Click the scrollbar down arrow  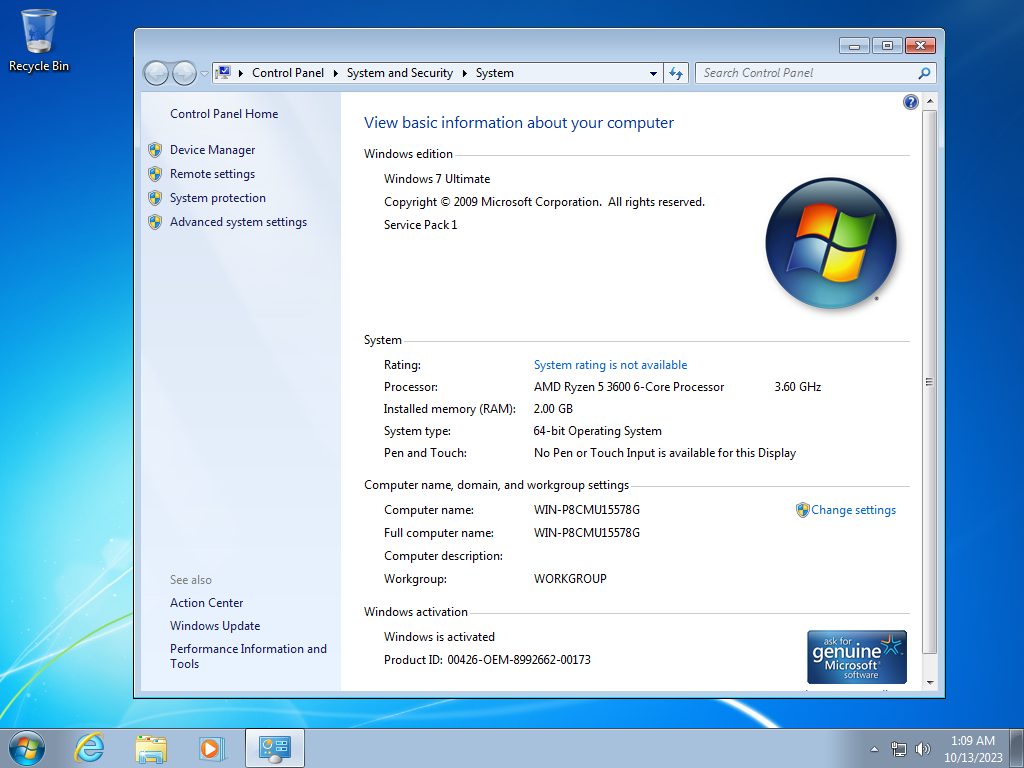click(x=930, y=682)
